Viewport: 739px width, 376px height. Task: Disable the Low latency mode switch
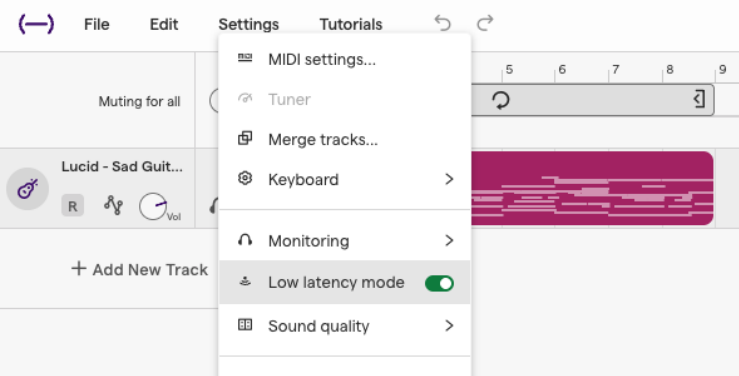tap(439, 283)
